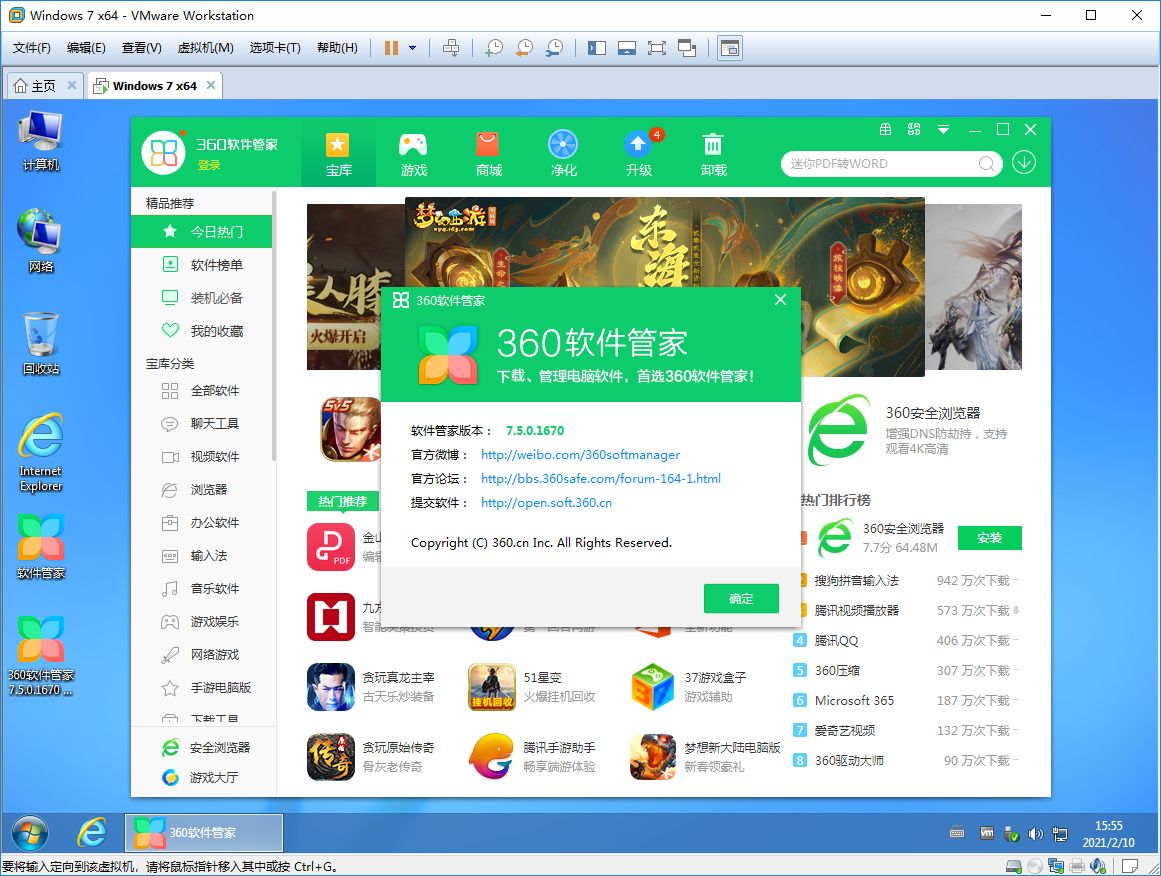The width and height of the screenshot is (1161, 876).
Task: Confirm the About dialog with 确定
Action: (x=741, y=598)
